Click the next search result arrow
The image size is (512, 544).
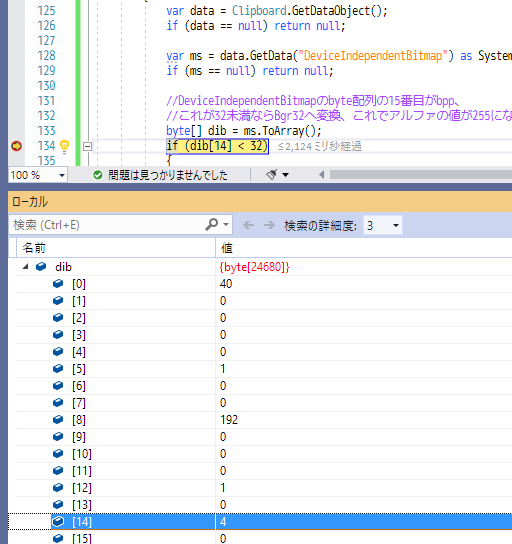(269, 225)
